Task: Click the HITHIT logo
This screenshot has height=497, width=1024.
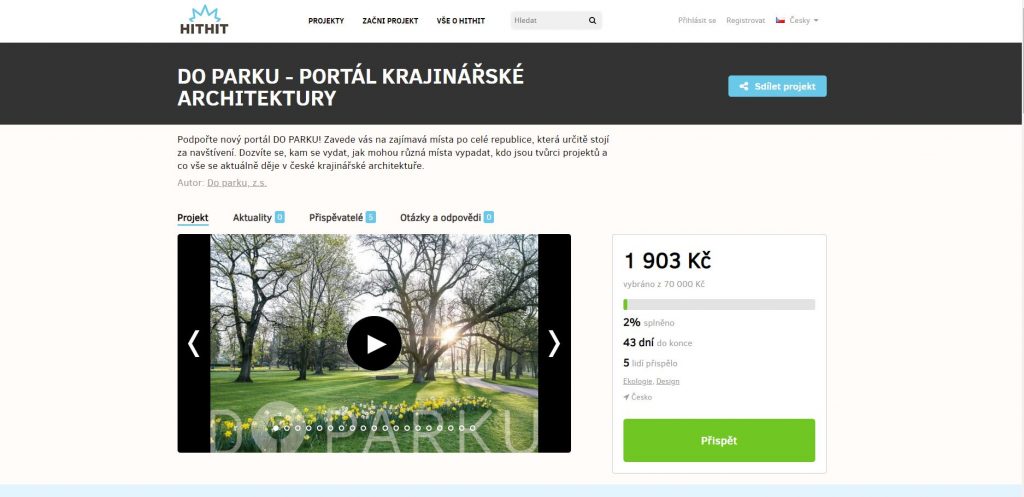Action: pyautogui.click(x=204, y=20)
